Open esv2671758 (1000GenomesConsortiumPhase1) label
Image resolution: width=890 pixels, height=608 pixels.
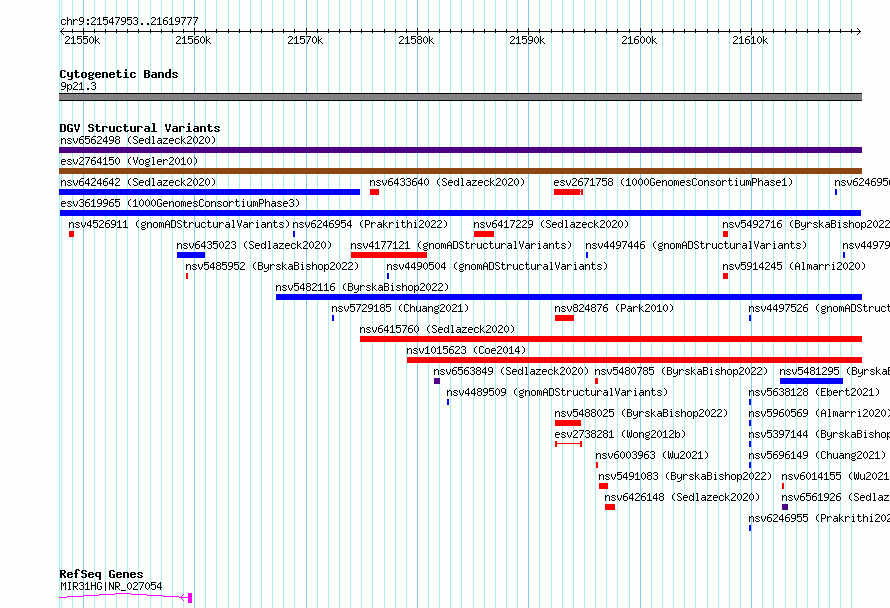673,182
